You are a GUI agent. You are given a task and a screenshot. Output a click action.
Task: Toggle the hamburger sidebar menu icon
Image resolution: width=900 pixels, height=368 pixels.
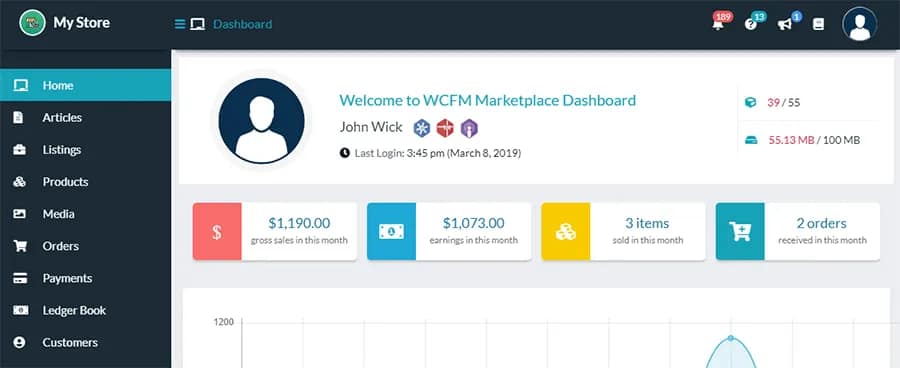coord(180,24)
